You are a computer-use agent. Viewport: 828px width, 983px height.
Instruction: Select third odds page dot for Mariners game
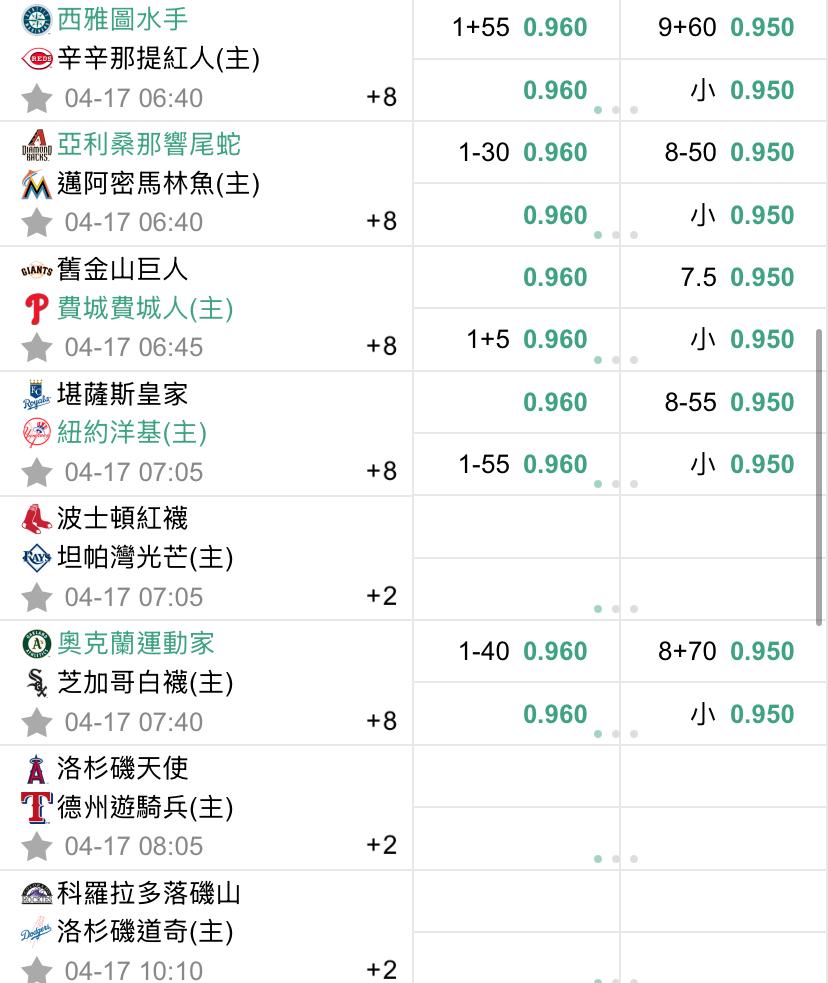(634, 110)
